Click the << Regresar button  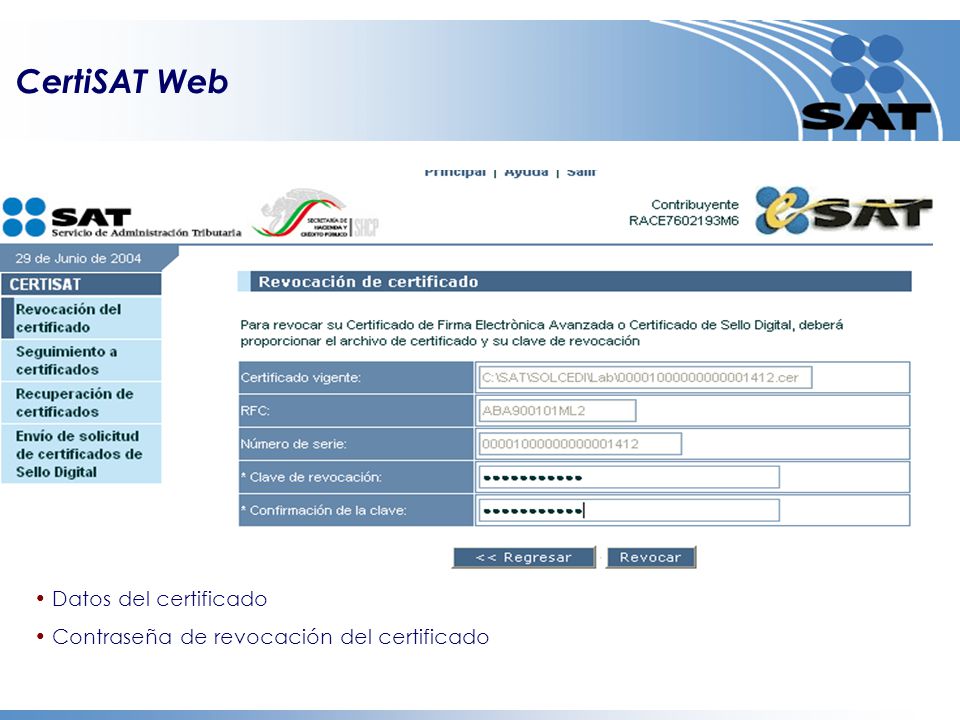[523, 557]
